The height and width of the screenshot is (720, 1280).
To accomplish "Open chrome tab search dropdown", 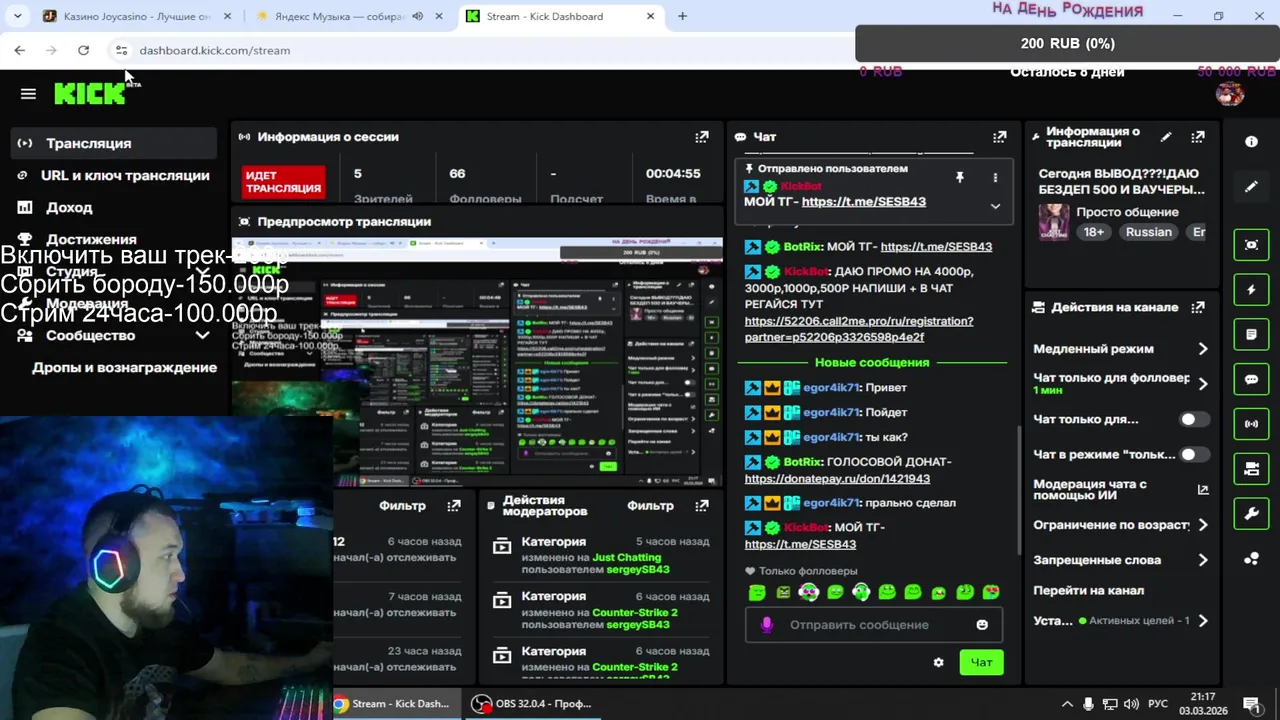I will [17, 16].
